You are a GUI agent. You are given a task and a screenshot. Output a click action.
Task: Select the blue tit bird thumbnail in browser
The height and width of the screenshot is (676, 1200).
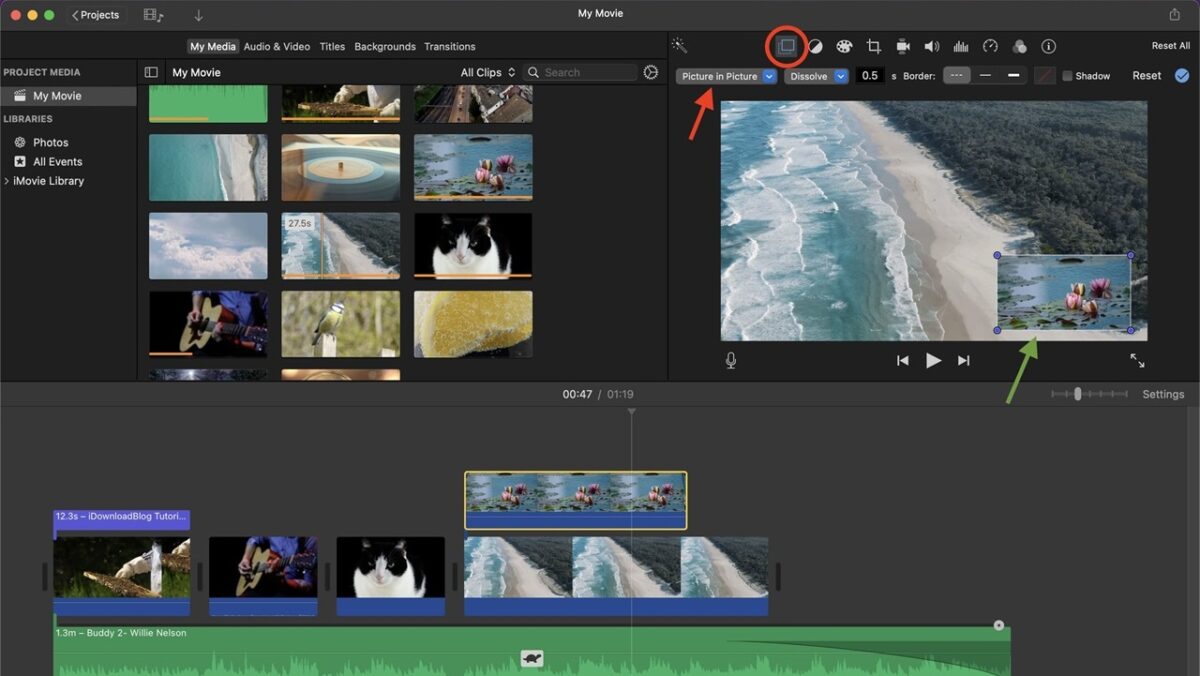[341, 324]
